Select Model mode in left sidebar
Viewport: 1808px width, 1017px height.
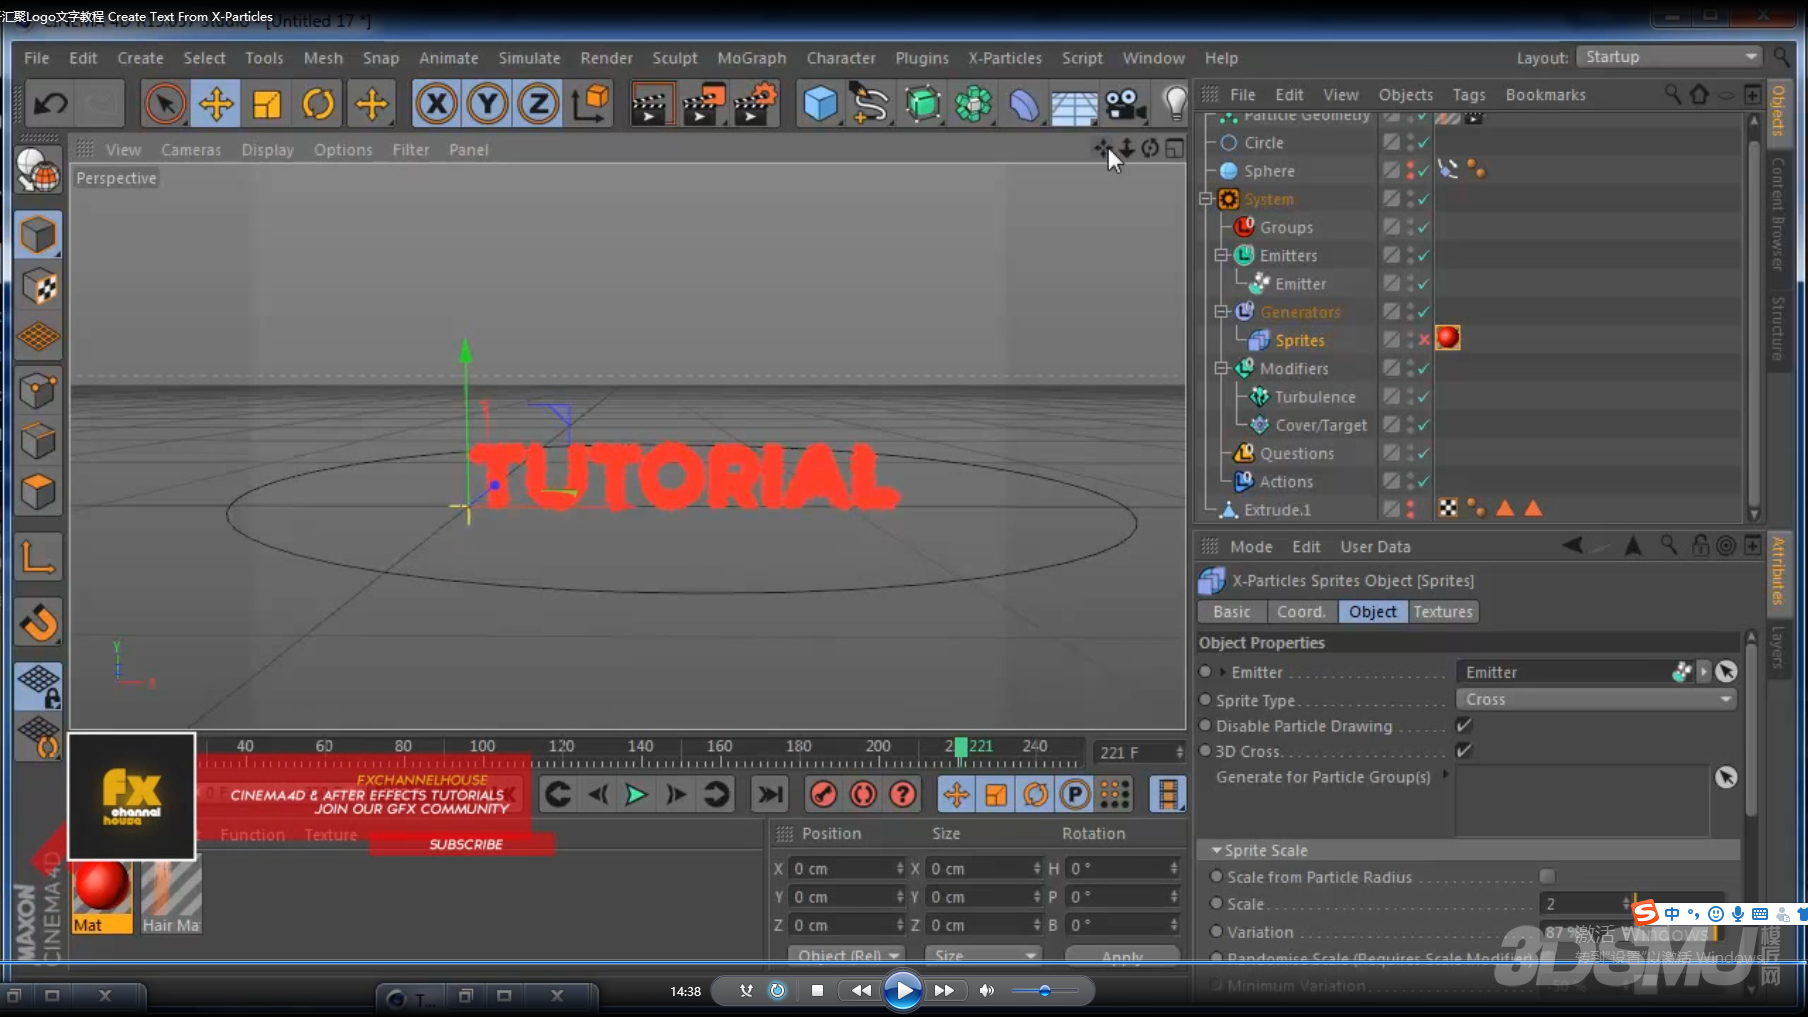tap(39, 235)
